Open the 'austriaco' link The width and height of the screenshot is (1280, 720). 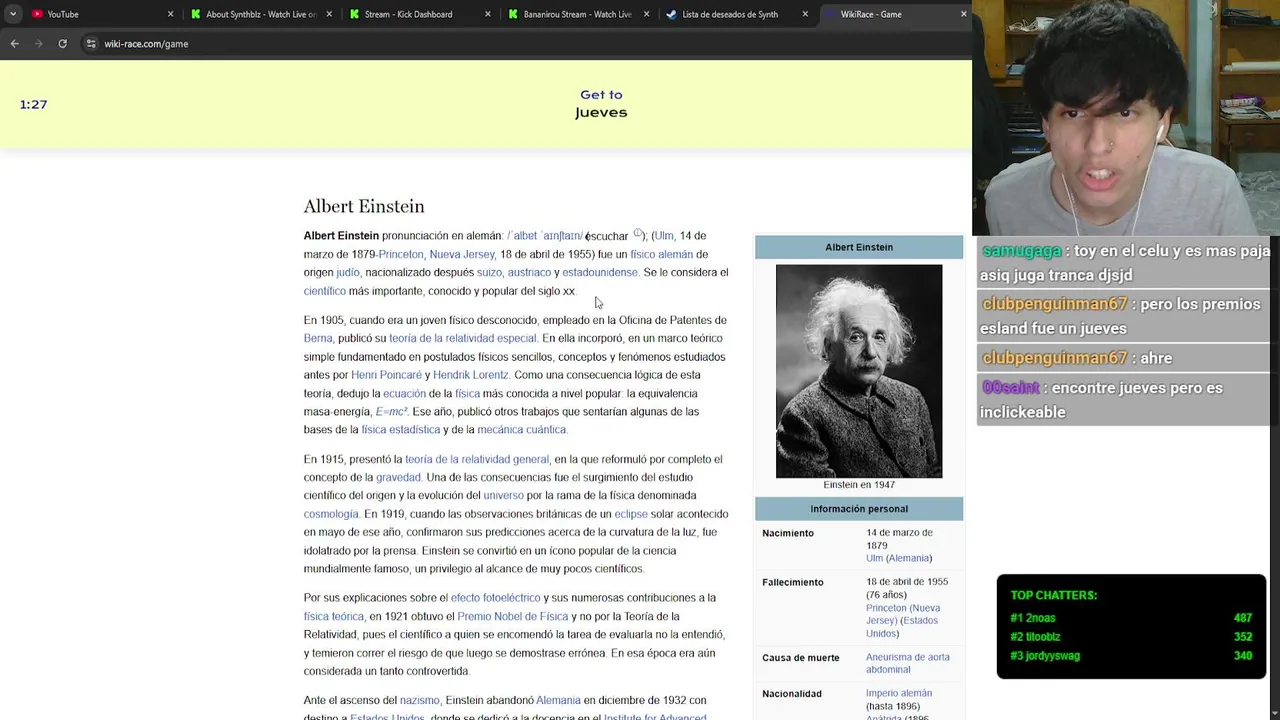coord(529,272)
